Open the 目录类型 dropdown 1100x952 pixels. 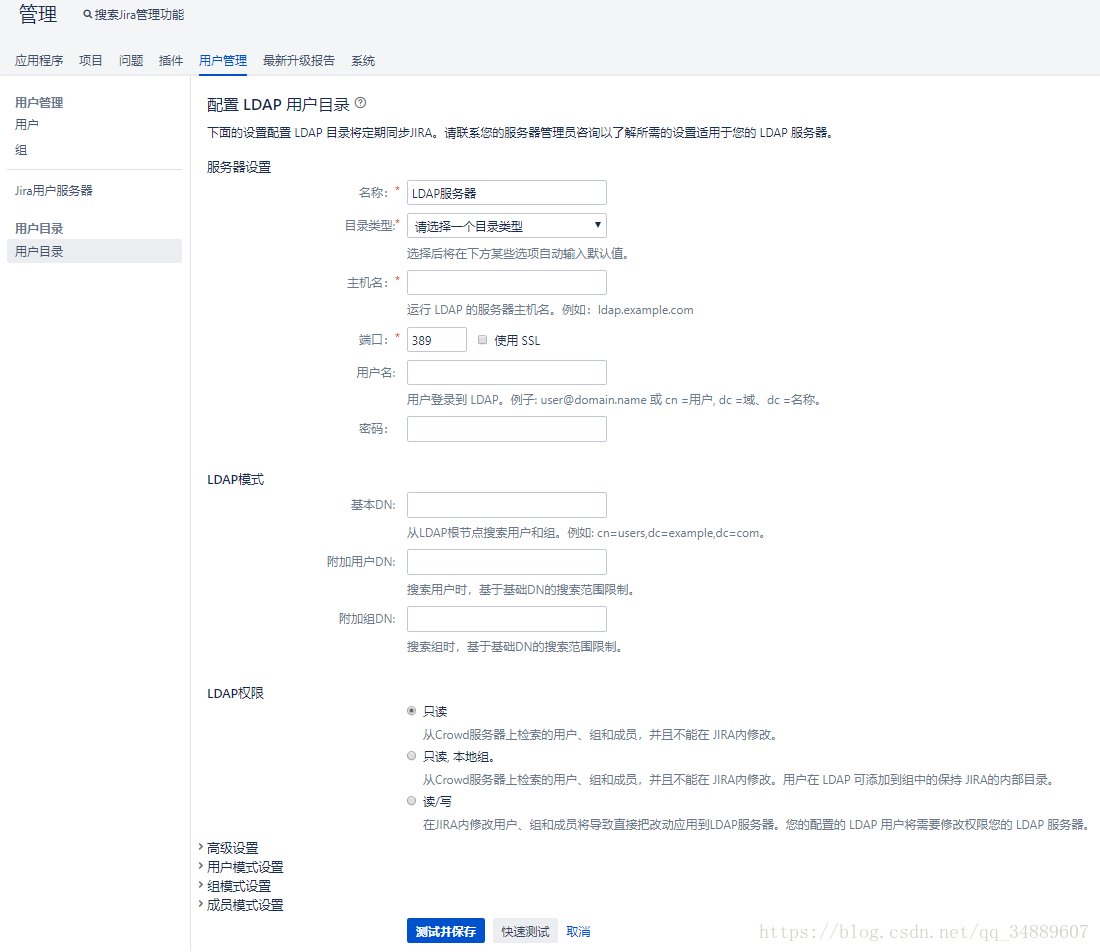pos(507,226)
